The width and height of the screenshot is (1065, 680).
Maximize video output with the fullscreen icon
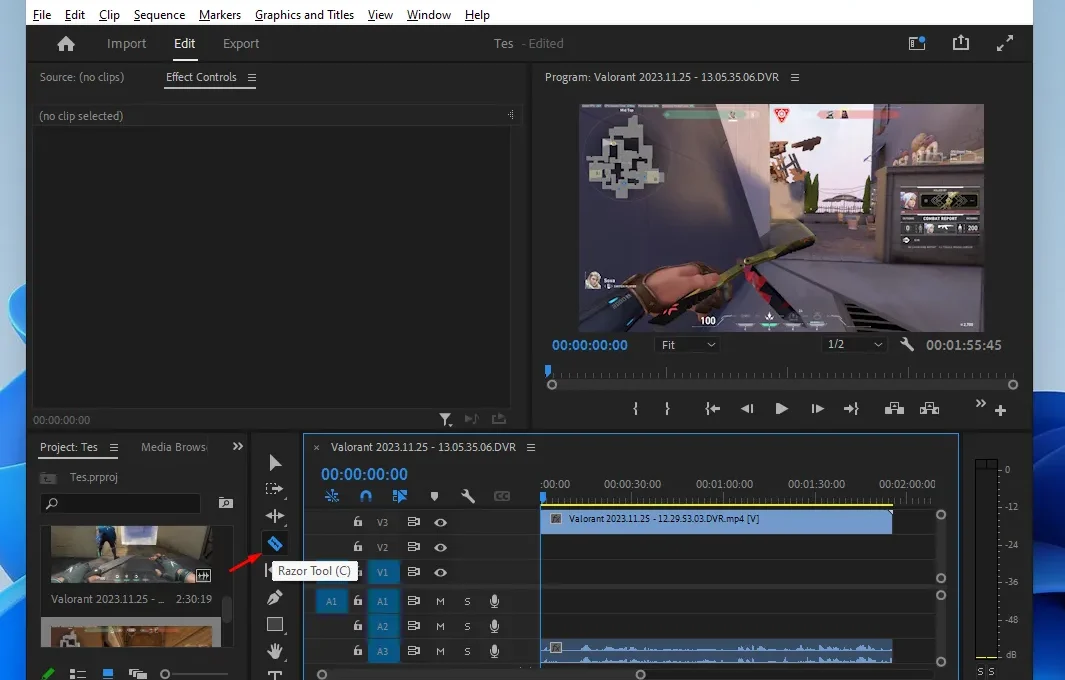(x=1005, y=43)
